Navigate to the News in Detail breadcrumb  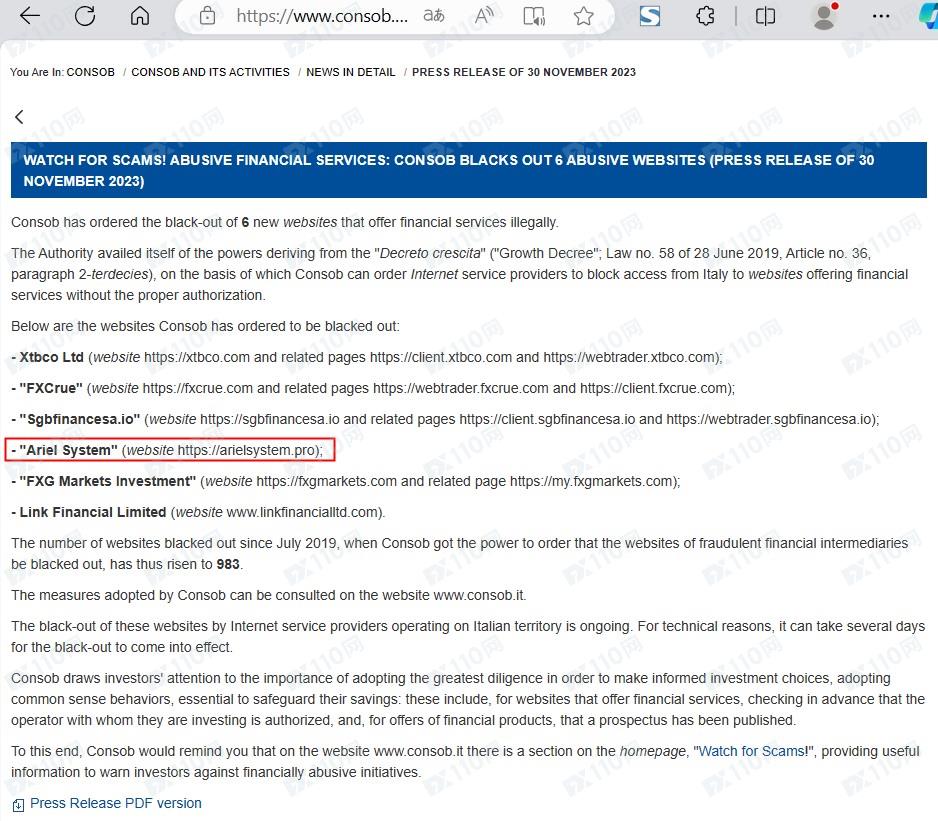coord(350,72)
